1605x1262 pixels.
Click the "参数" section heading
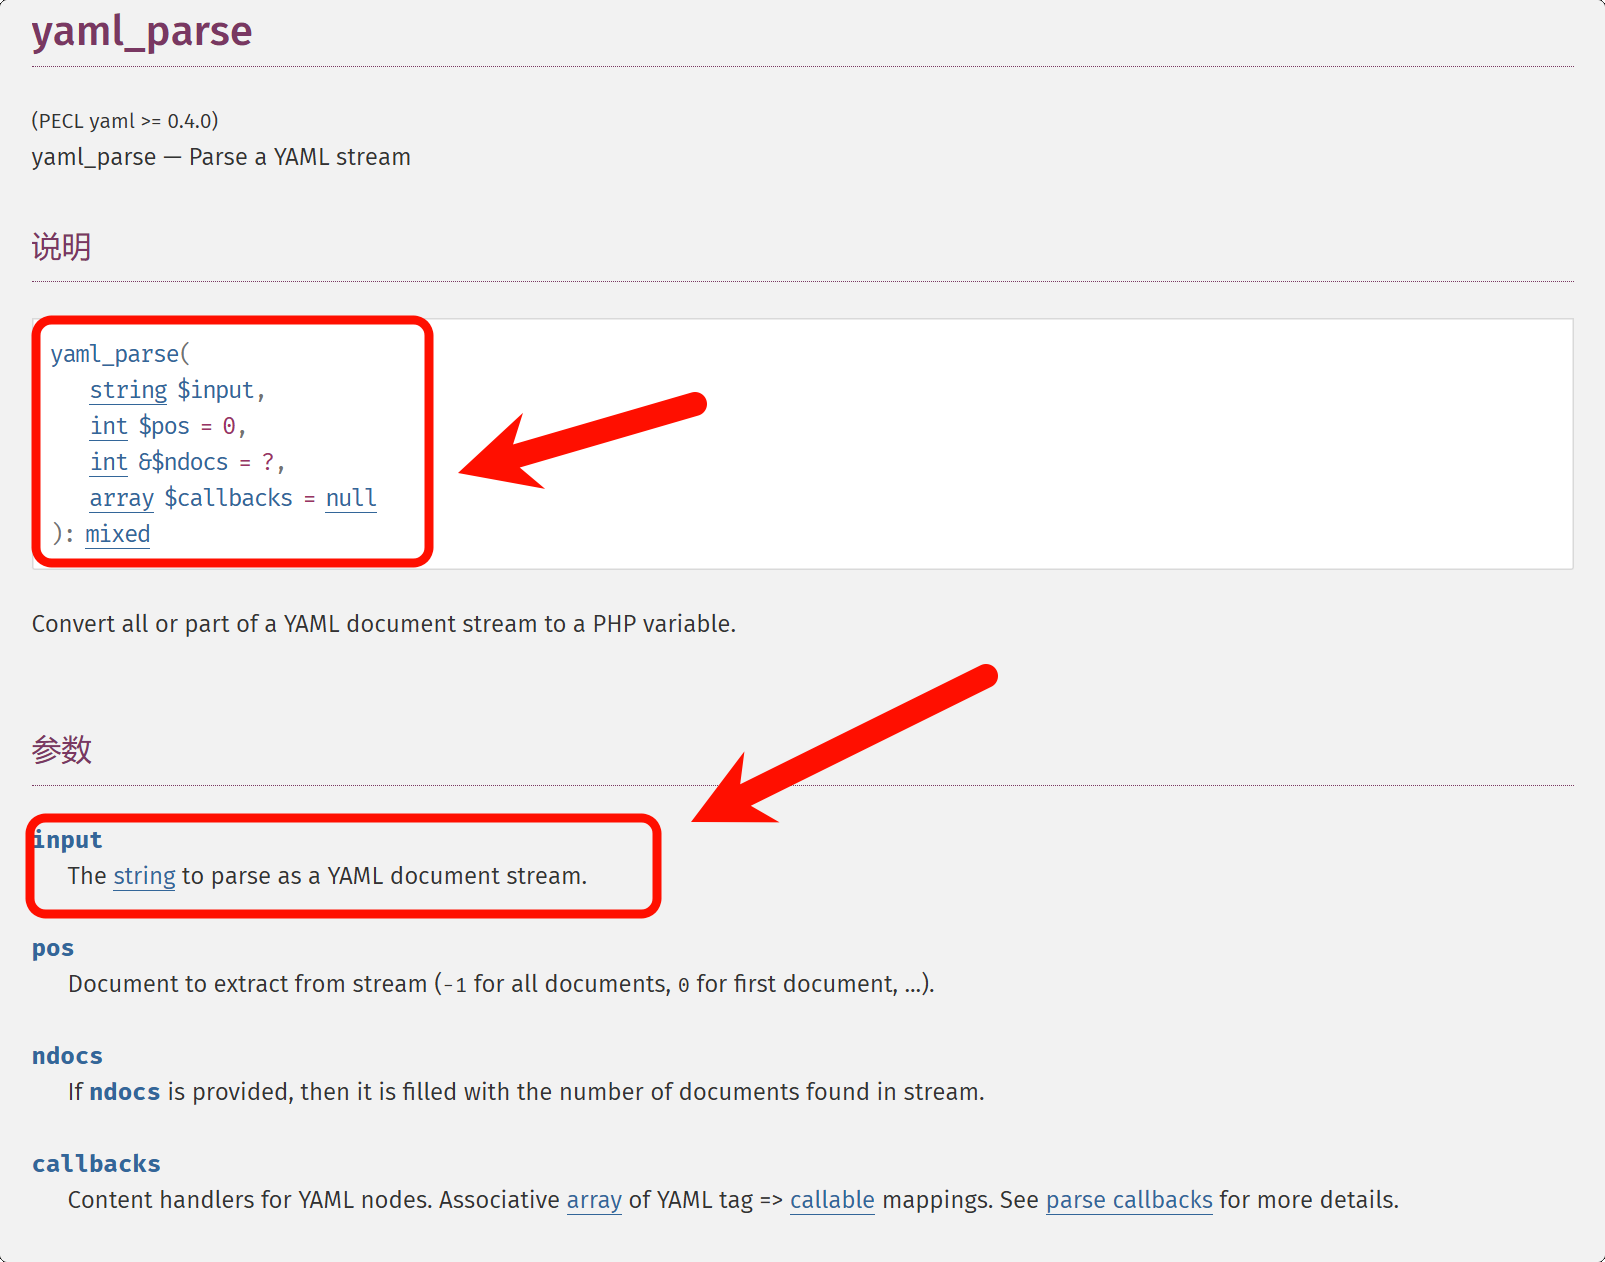[61, 750]
